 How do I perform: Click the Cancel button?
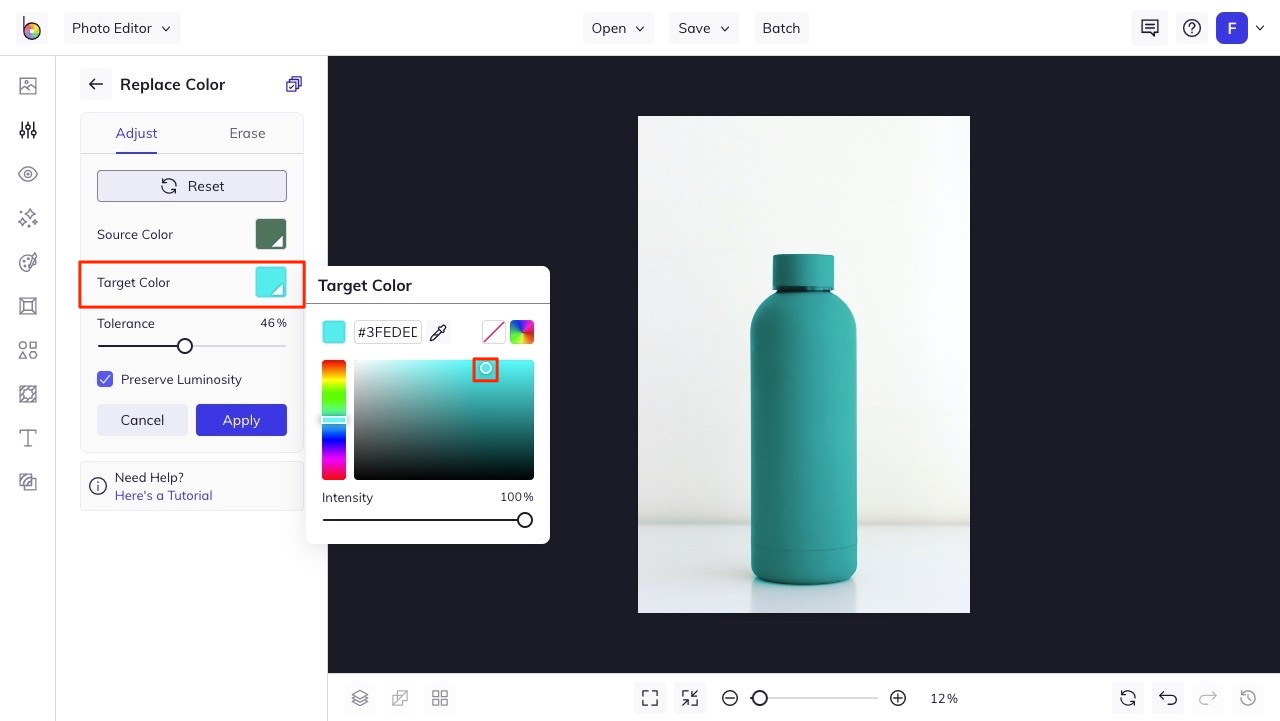tap(142, 420)
